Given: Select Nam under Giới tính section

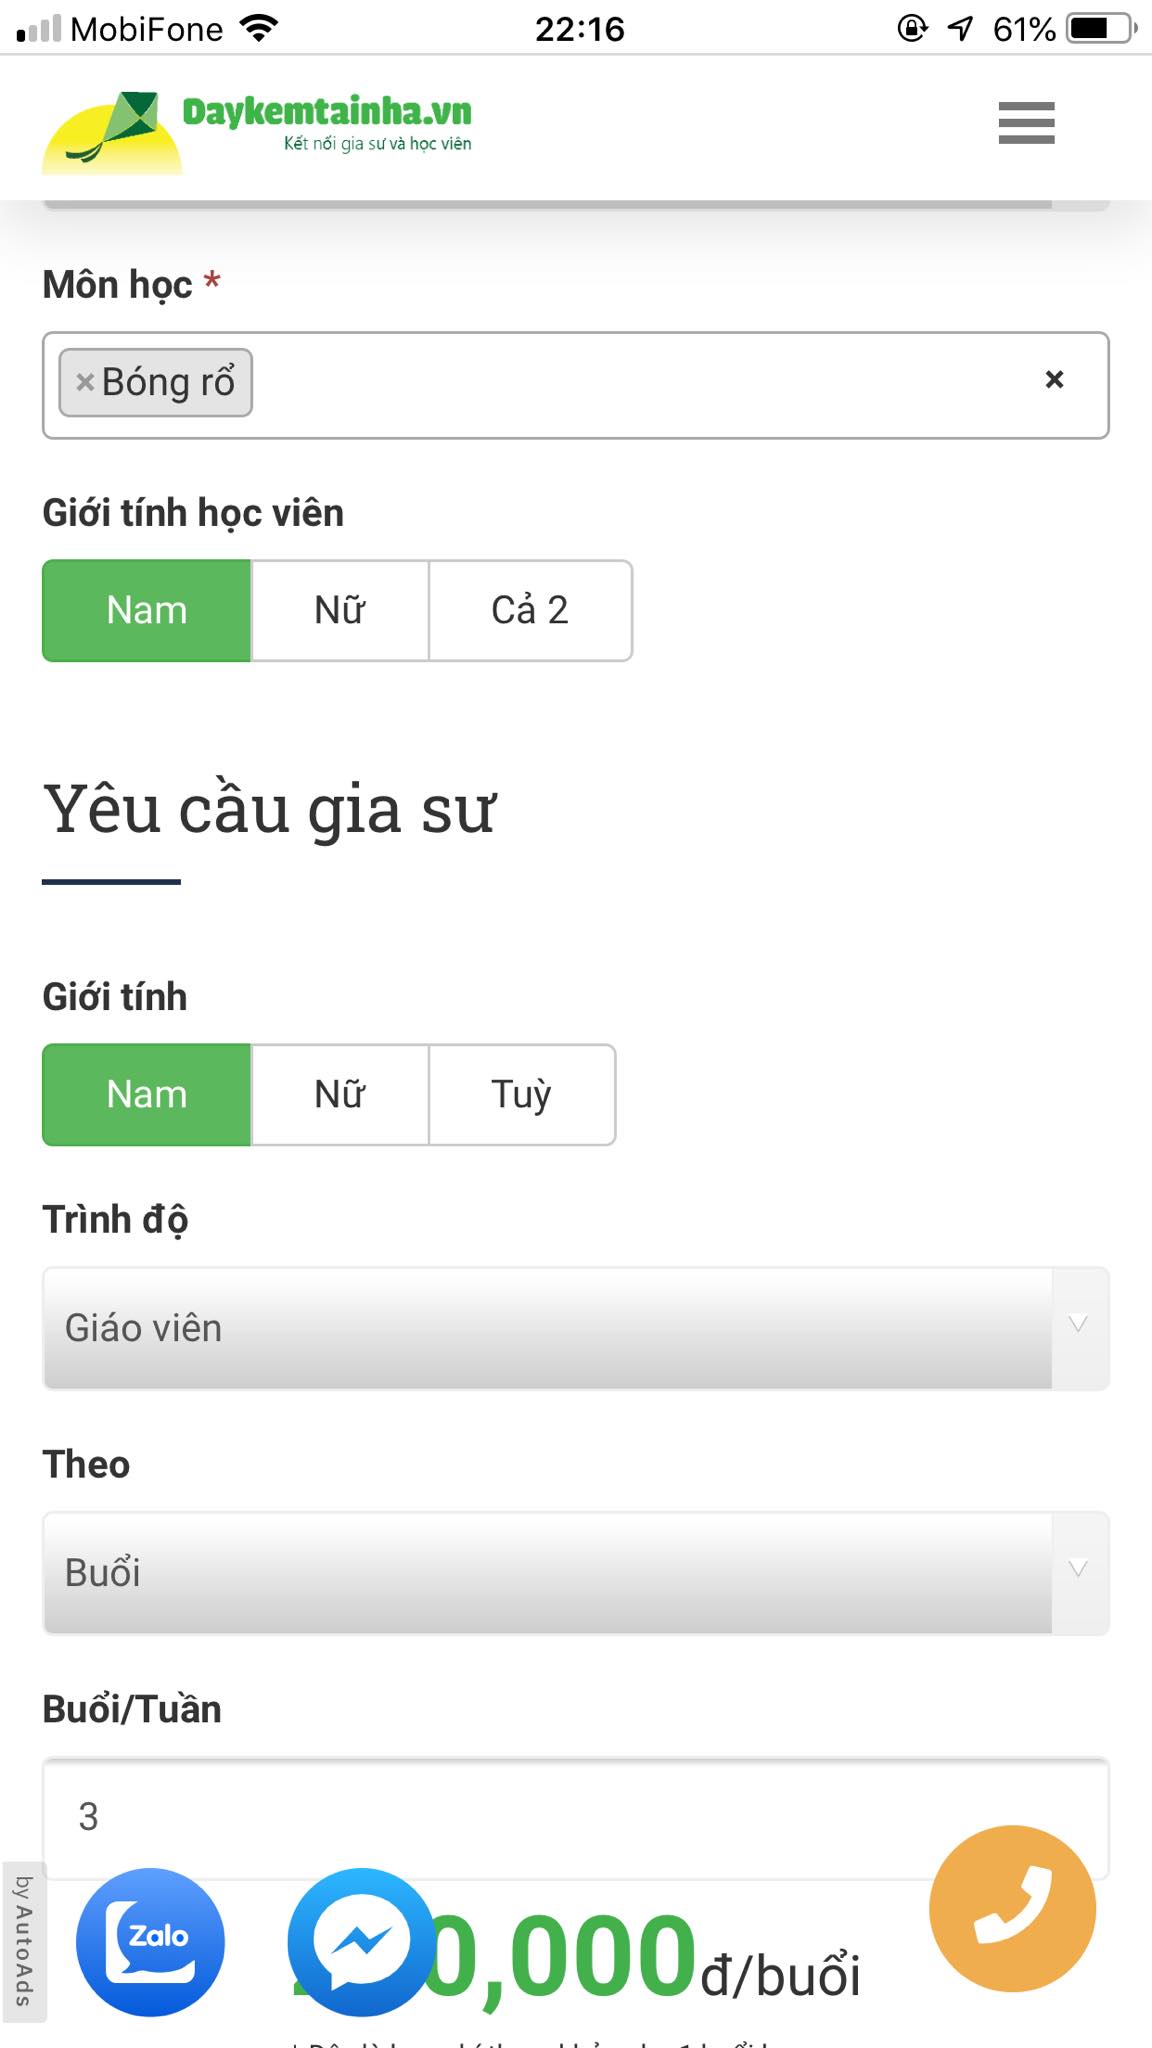Looking at the screenshot, I should [146, 1094].
